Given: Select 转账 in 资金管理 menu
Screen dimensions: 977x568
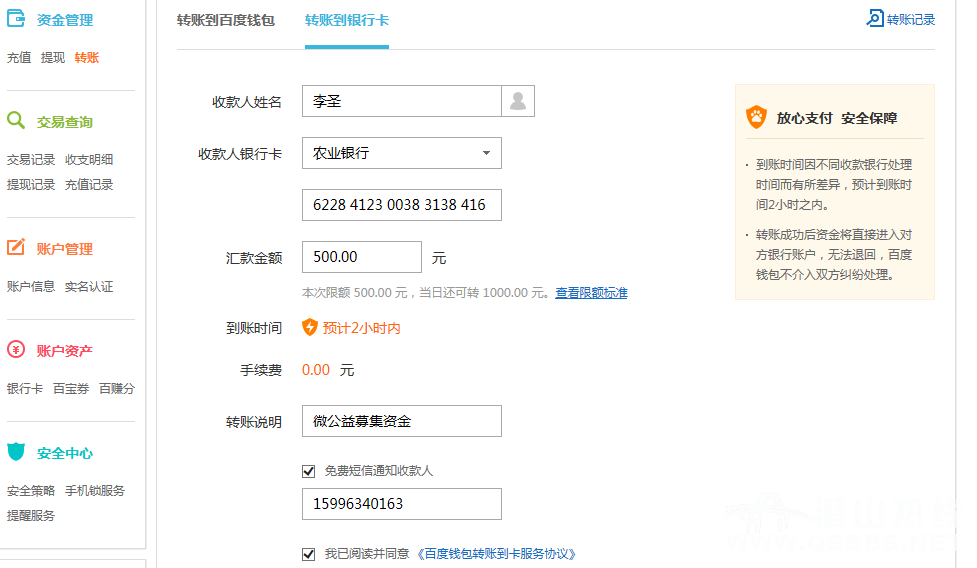Looking at the screenshot, I should point(87,58).
